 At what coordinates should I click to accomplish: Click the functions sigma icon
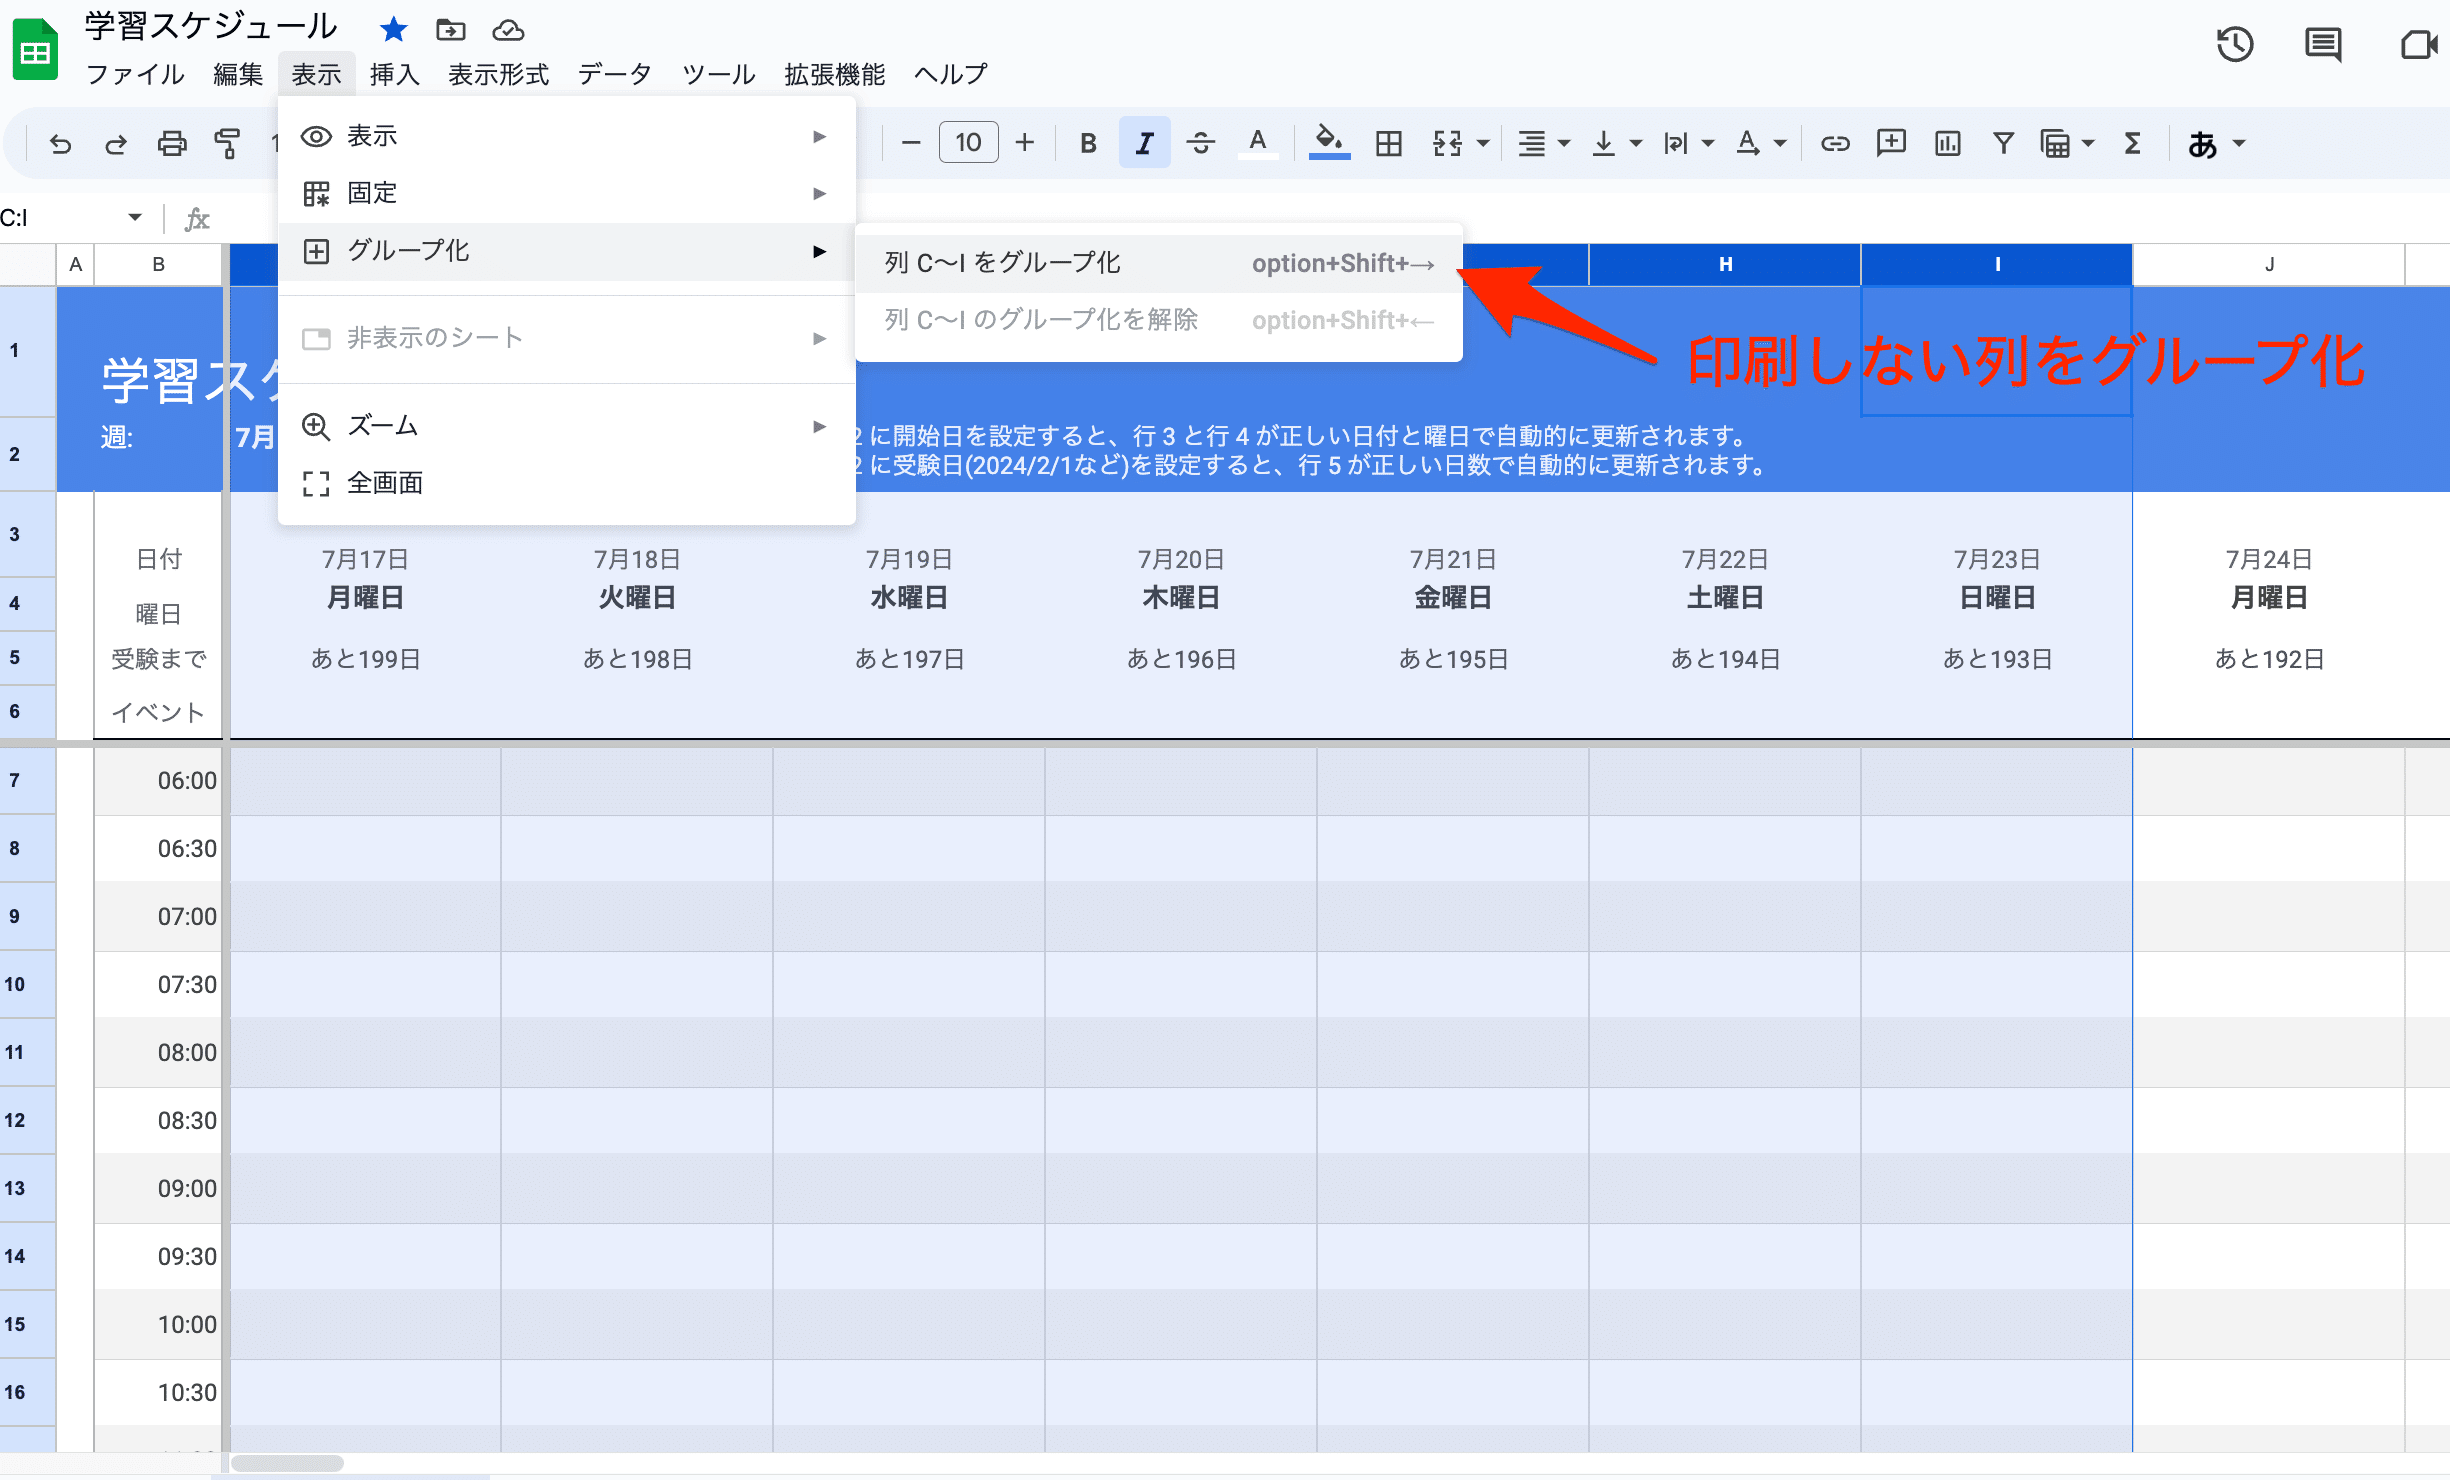click(x=2132, y=144)
